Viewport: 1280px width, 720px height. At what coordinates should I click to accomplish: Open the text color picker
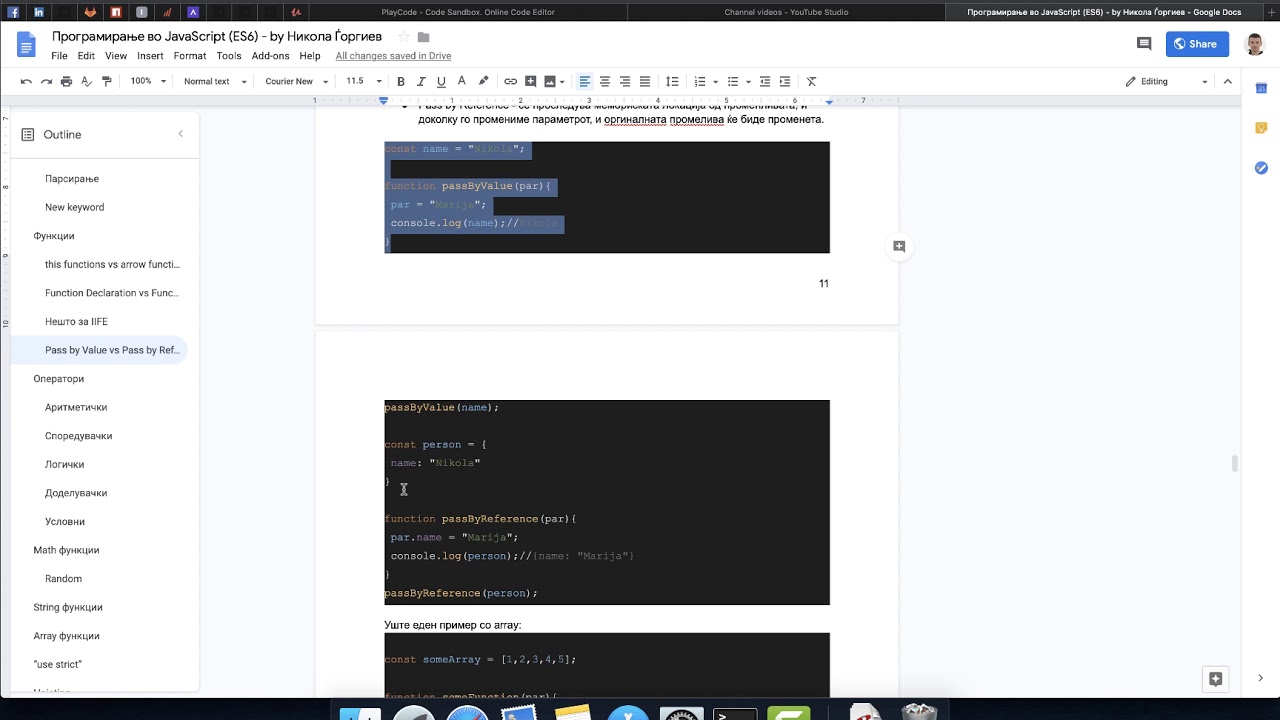[x=461, y=81]
